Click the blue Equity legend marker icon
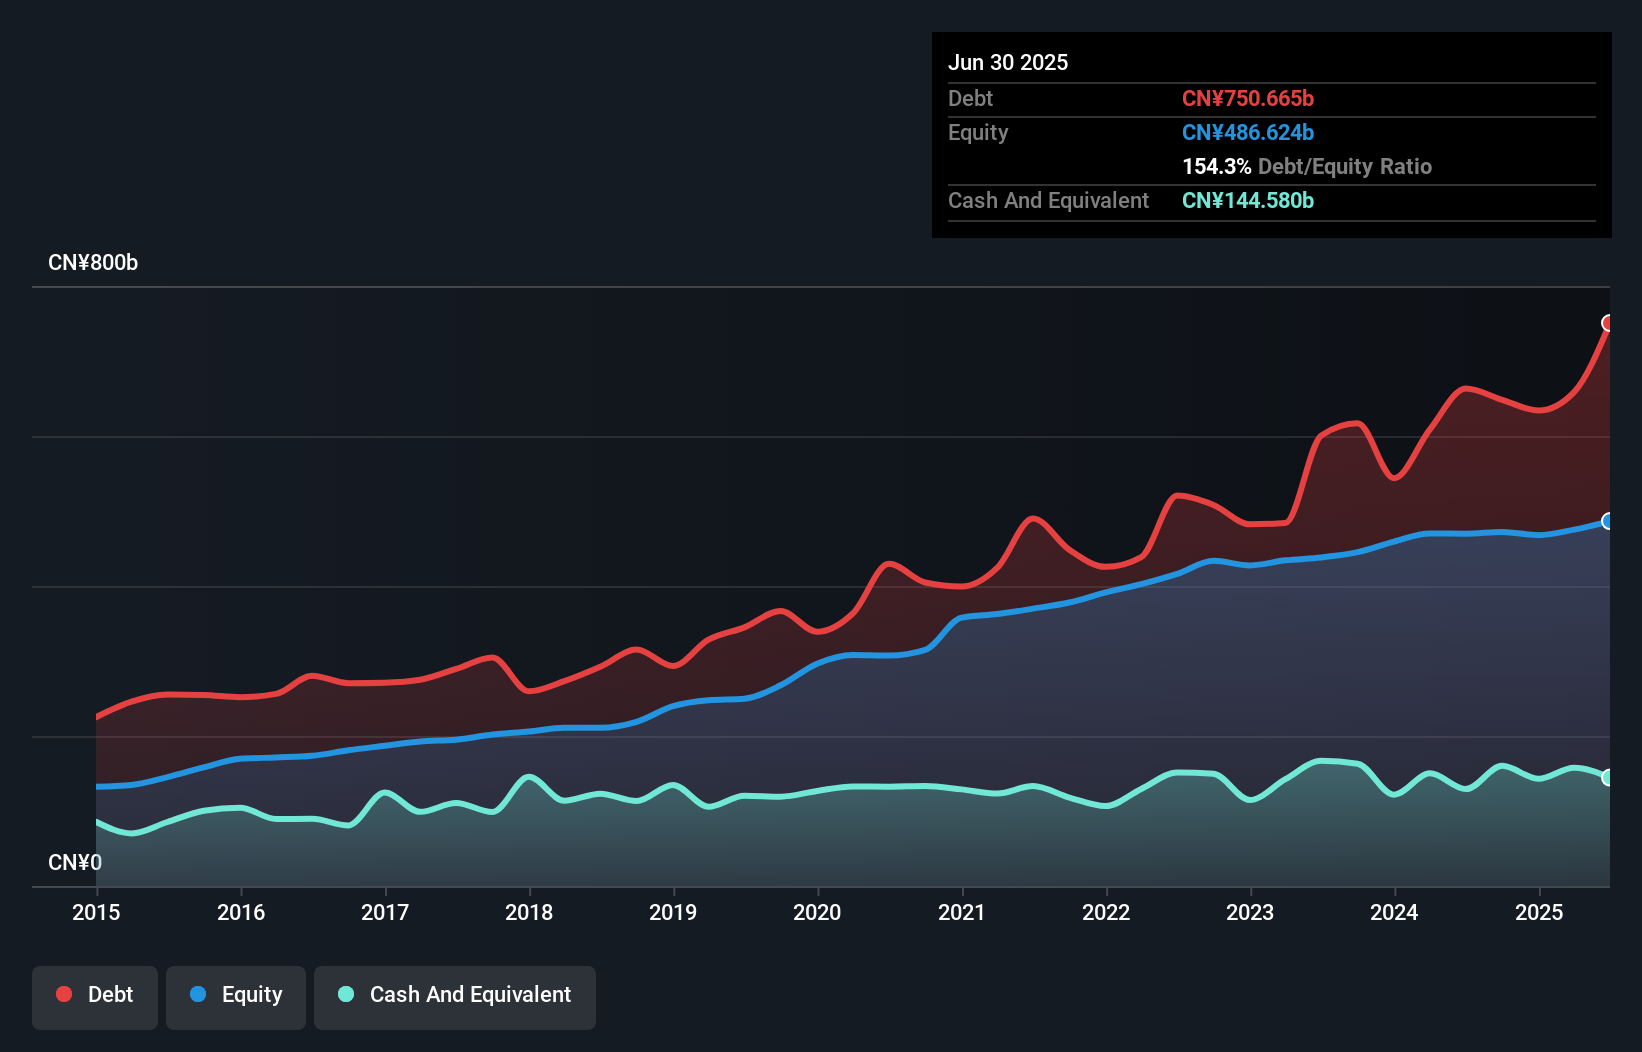1642x1052 pixels. (x=200, y=994)
